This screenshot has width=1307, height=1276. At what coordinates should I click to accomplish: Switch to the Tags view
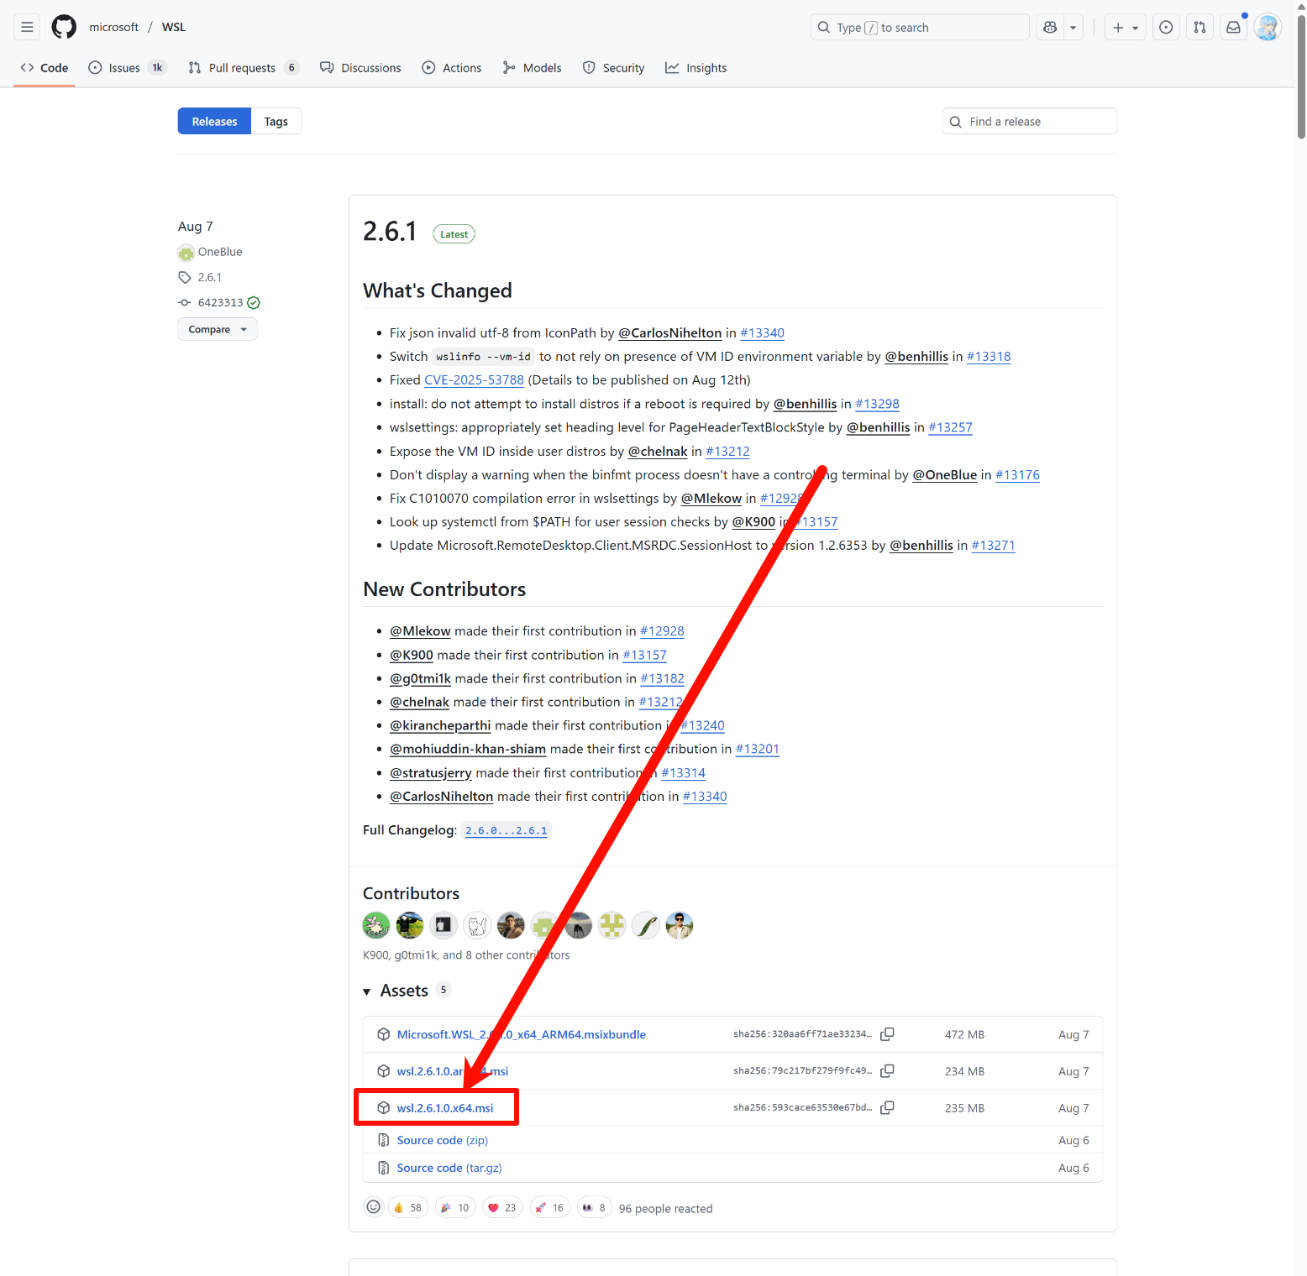coord(276,122)
